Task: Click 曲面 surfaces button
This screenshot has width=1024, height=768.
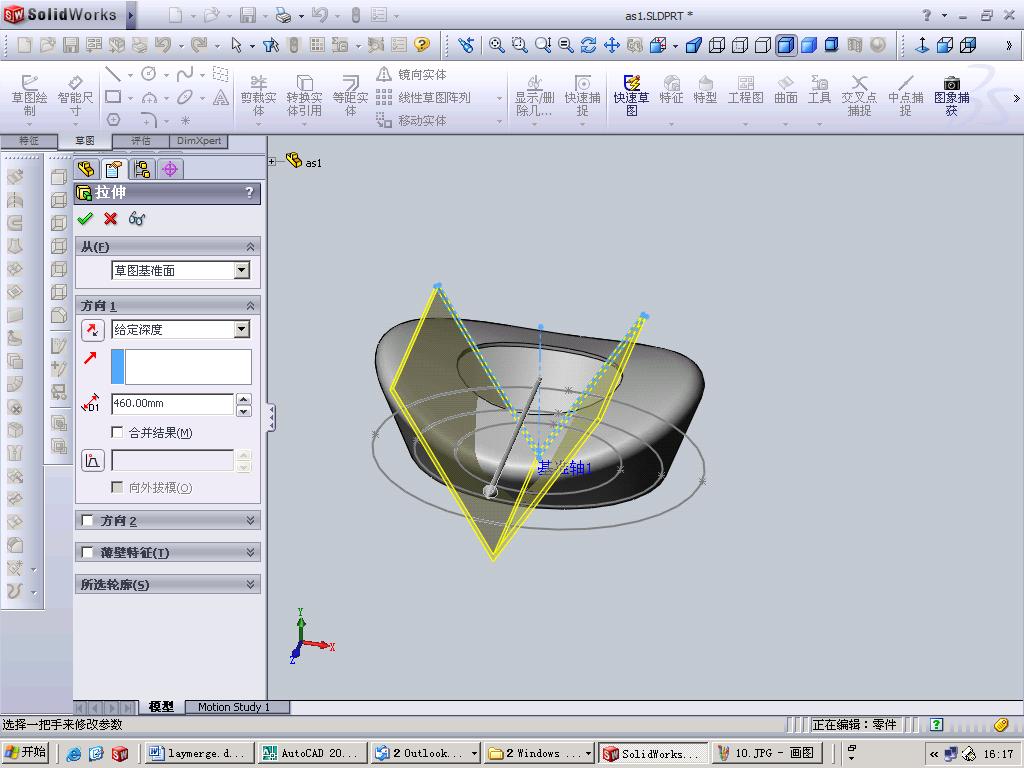Action: [786, 90]
